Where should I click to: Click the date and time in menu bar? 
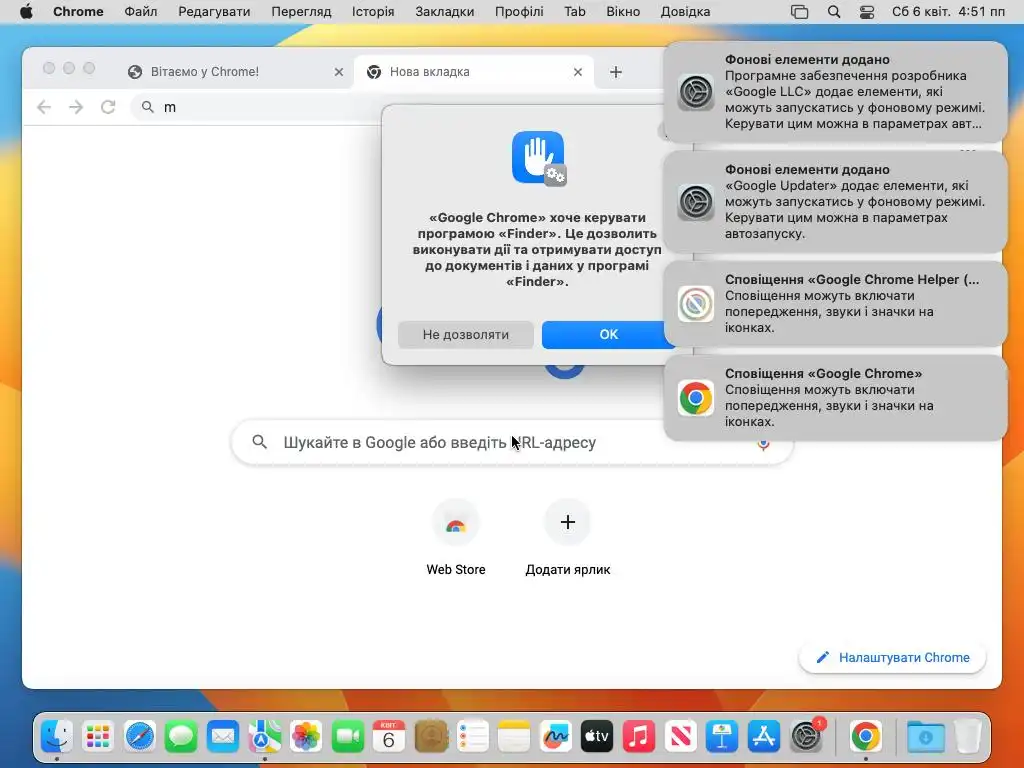(948, 12)
